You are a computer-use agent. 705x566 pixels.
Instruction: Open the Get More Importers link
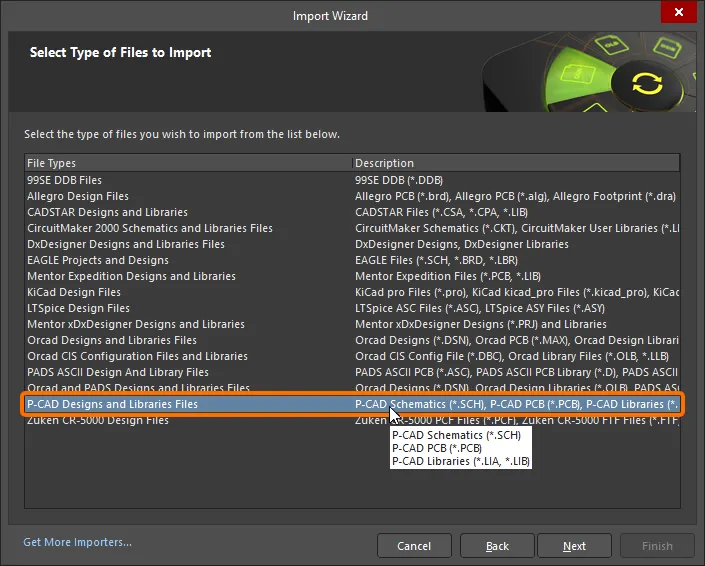(x=77, y=542)
